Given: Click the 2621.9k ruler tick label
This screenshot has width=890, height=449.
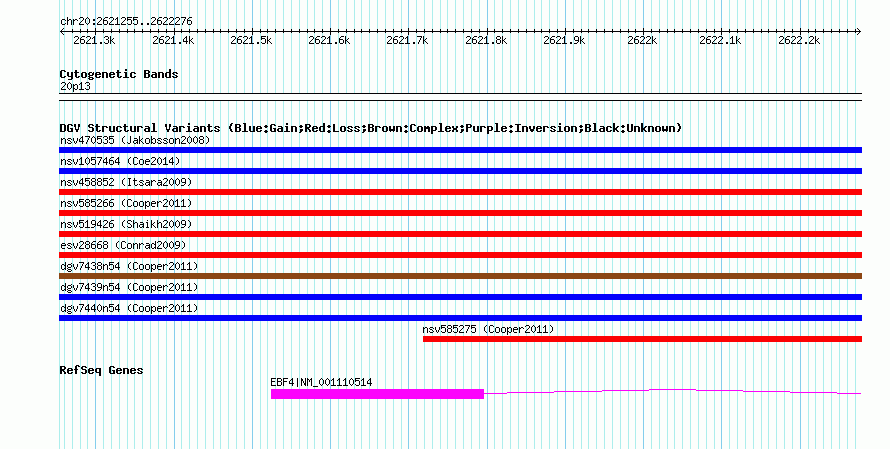Looking at the screenshot, I should [x=564, y=40].
